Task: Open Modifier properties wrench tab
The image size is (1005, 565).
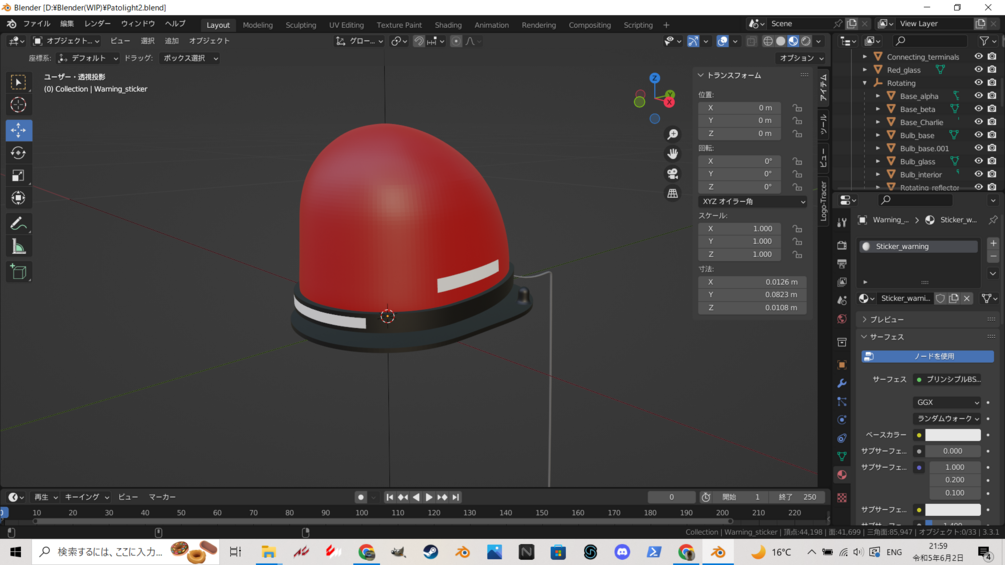Action: [x=842, y=383]
